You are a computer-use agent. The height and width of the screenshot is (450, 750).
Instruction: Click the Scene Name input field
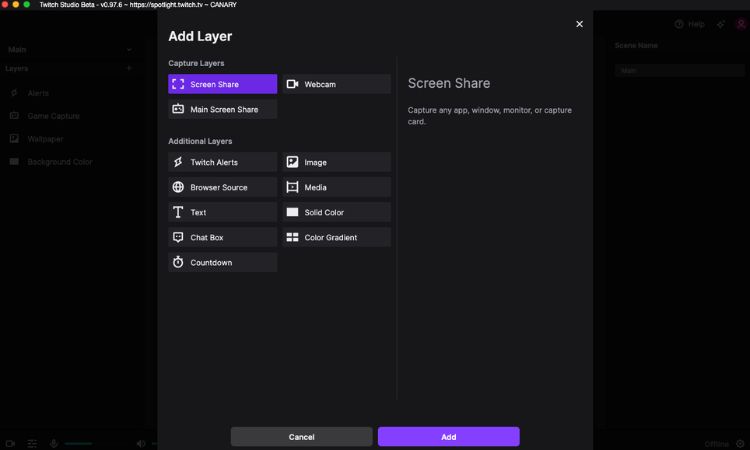click(x=680, y=70)
